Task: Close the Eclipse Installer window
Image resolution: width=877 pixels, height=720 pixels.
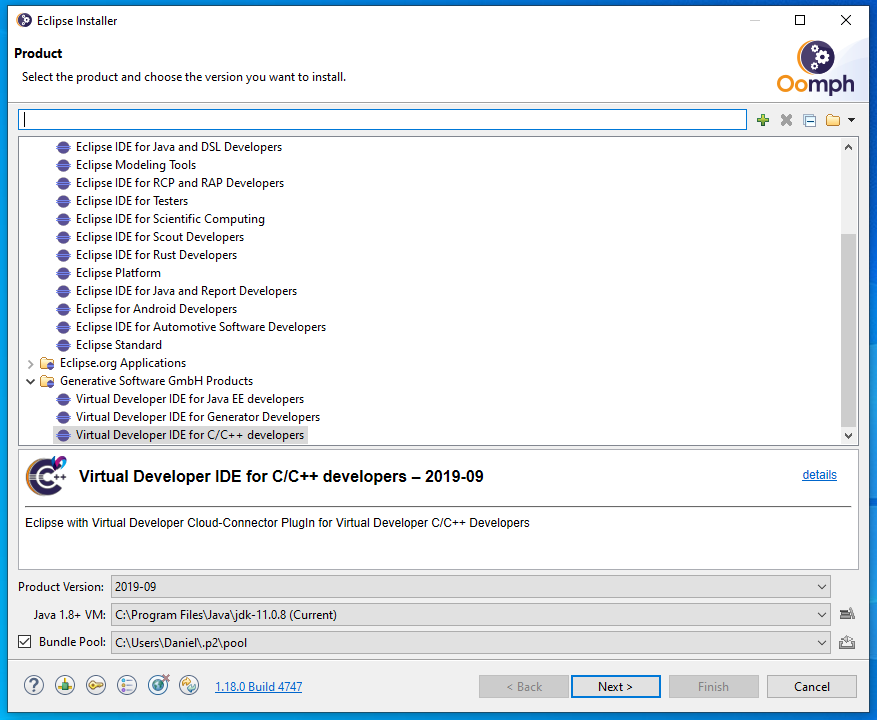Action: click(846, 21)
